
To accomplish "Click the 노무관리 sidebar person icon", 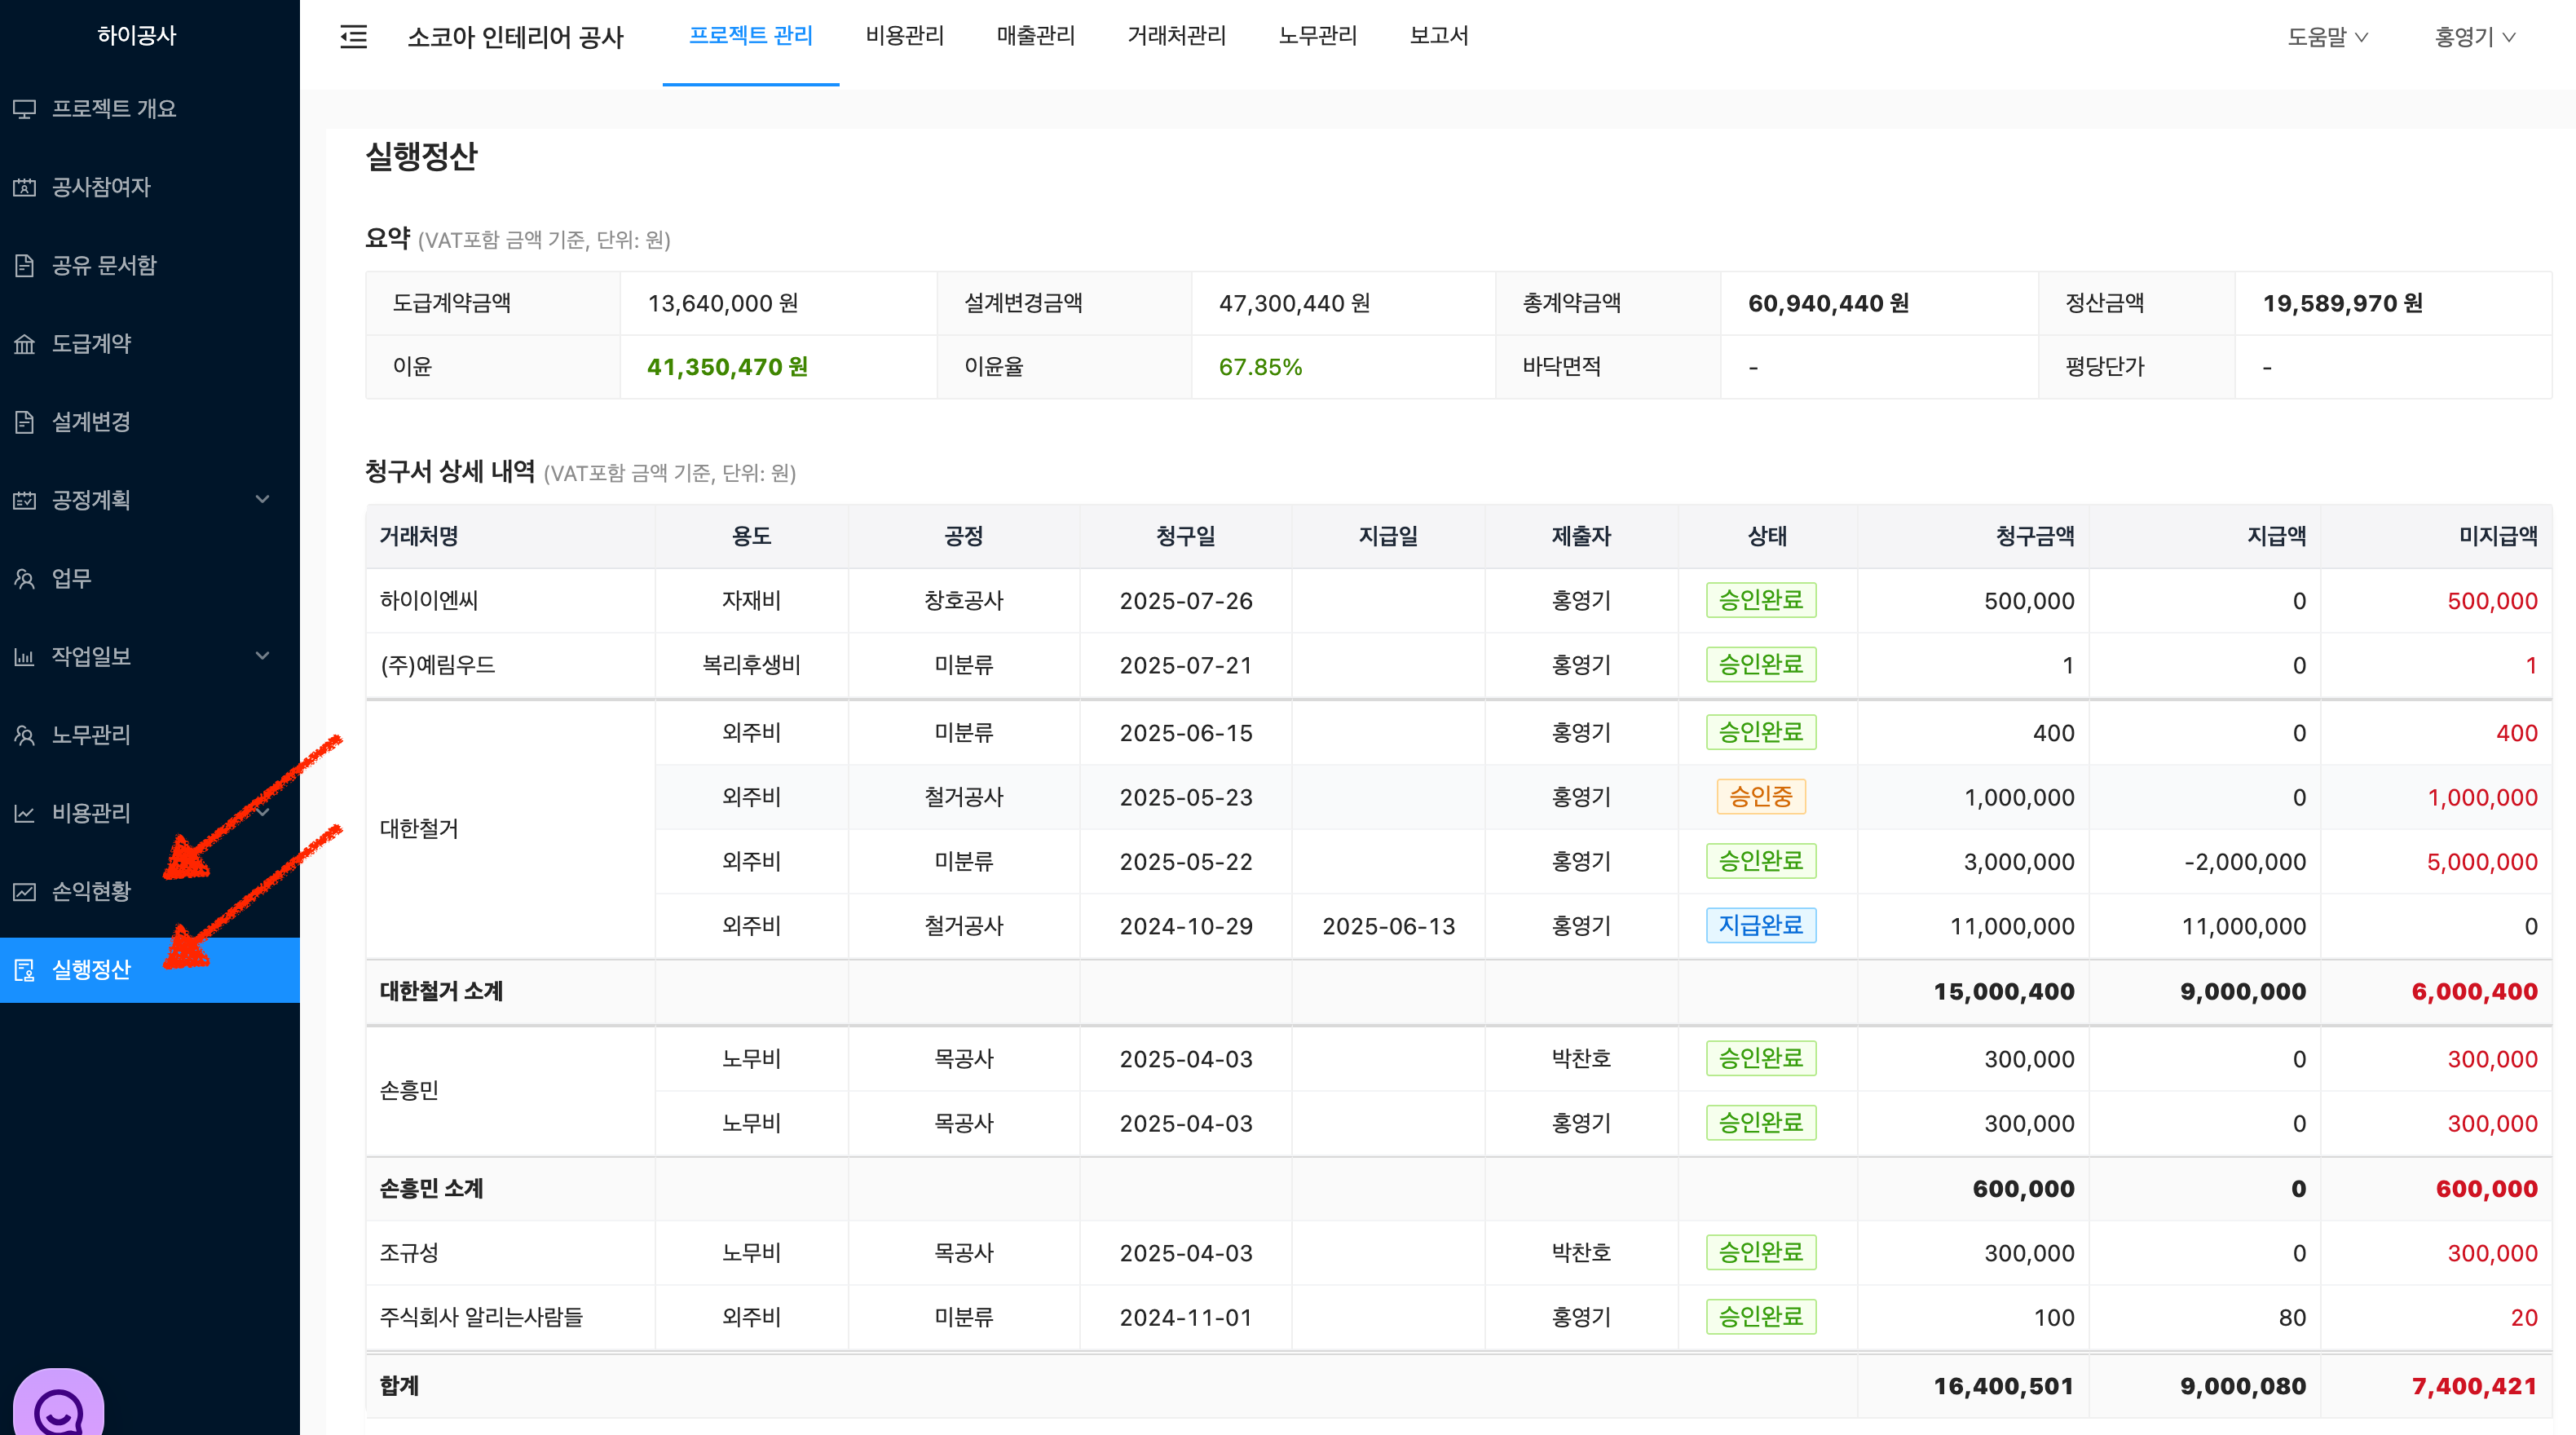I will (24, 735).
